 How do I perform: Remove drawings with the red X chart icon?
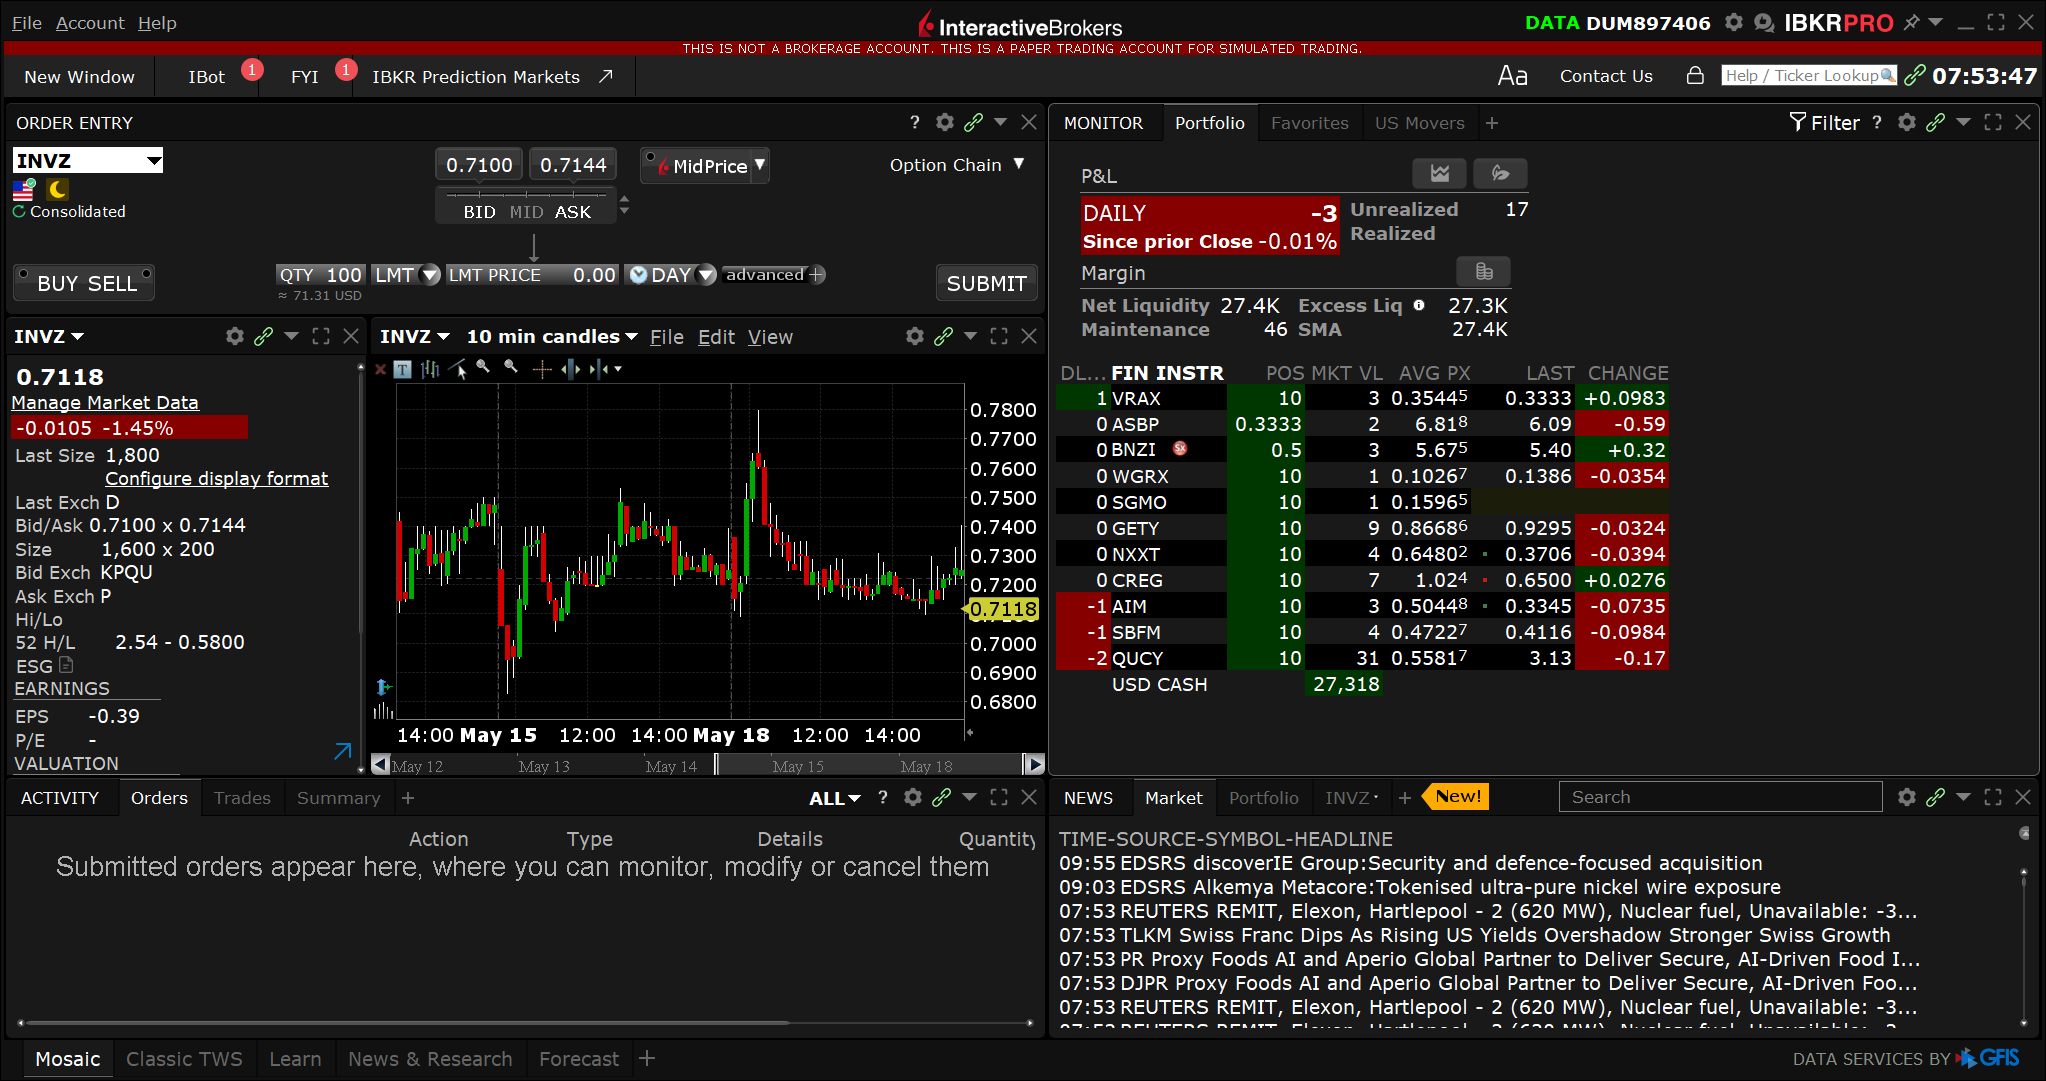coord(380,369)
